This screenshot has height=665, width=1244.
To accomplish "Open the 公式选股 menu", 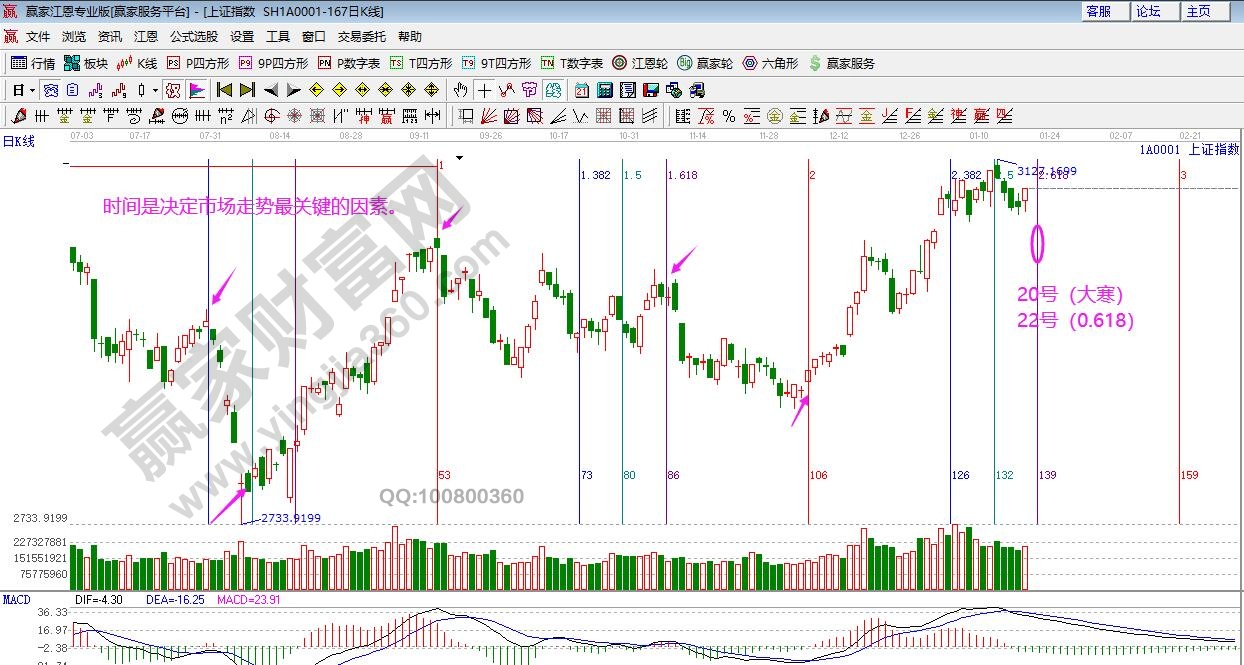I will click(x=193, y=37).
